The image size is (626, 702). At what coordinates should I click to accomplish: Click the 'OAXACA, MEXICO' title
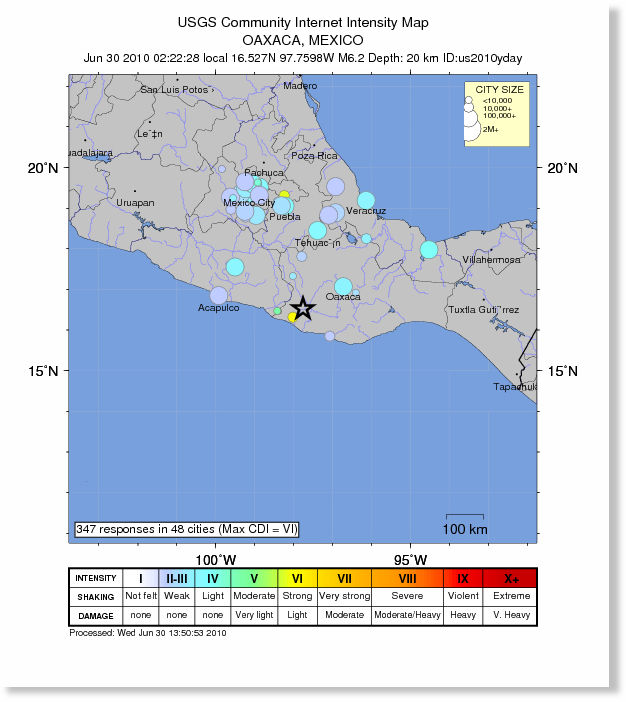tap(303, 40)
